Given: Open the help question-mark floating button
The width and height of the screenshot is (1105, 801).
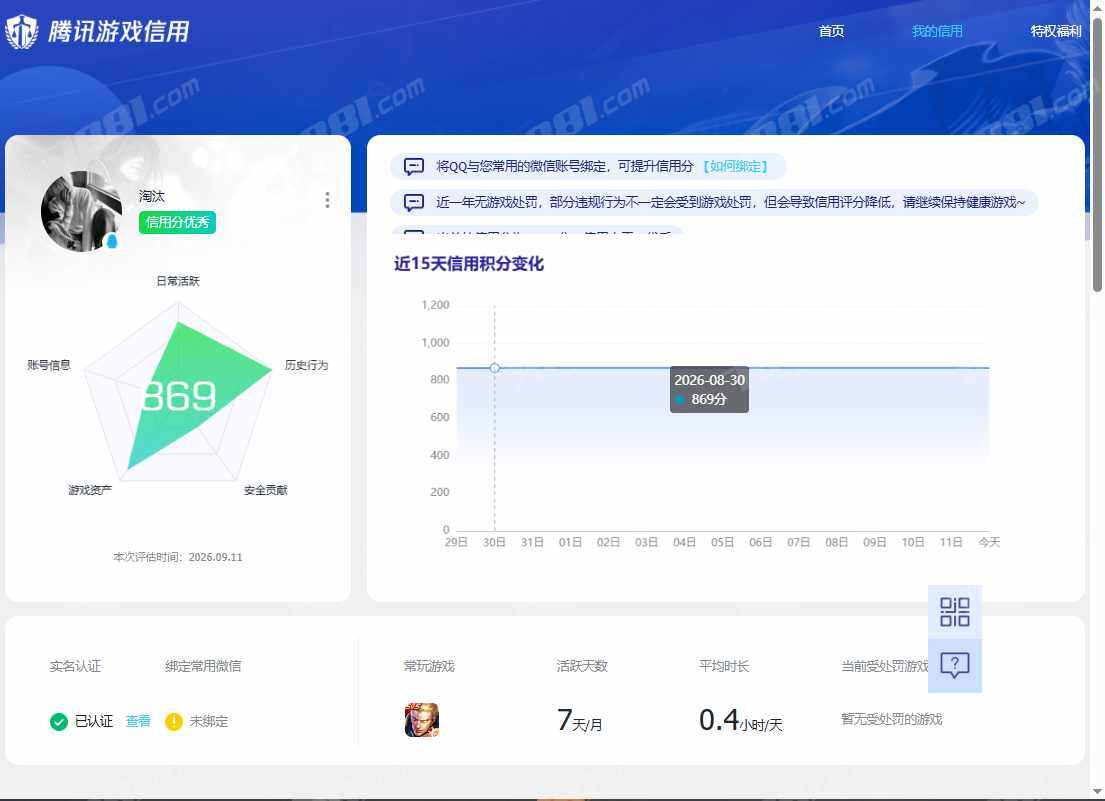Looking at the screenshot, I should coord(954,666).
